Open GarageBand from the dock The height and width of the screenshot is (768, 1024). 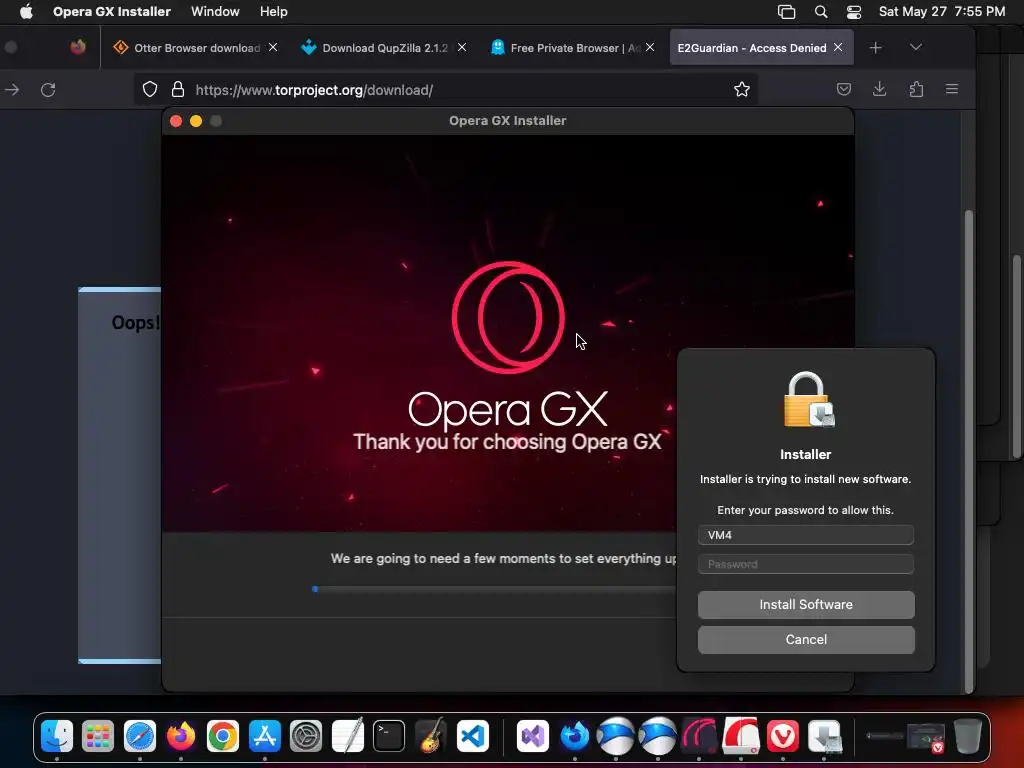pyautogui.click(x=430, y=736)
